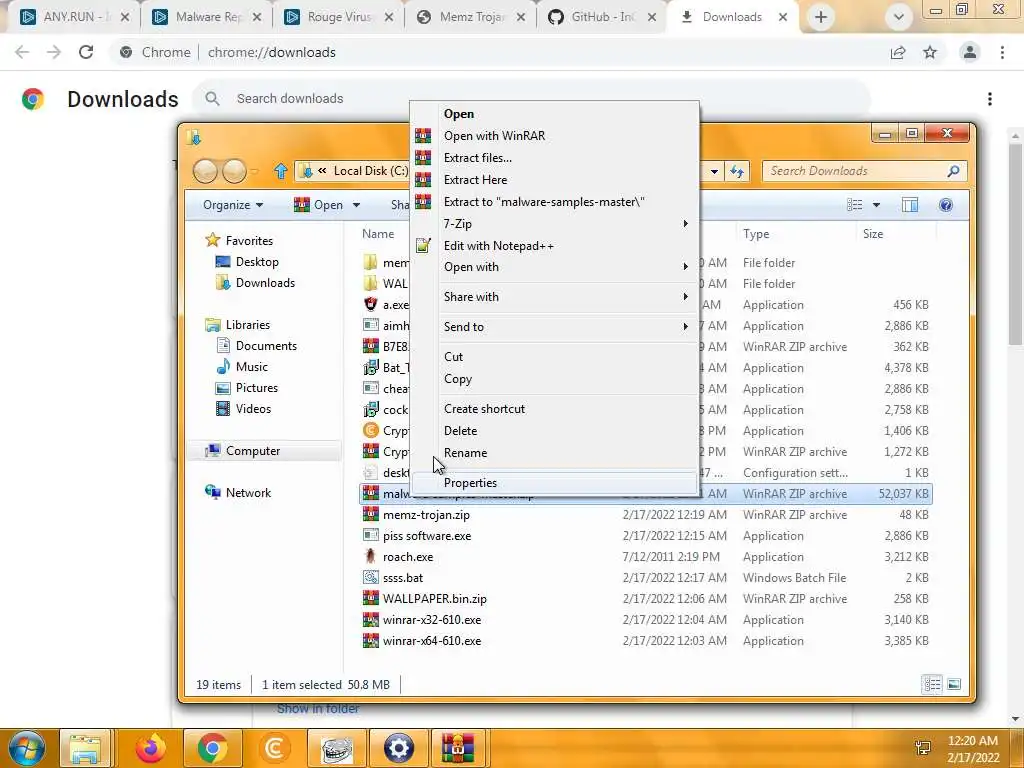The height and width of the screenshot is (768, 1024).
Task: Select WALLPAPER.bin.zip archive icon
Action: pyautogui.click(x=370, y=599)
